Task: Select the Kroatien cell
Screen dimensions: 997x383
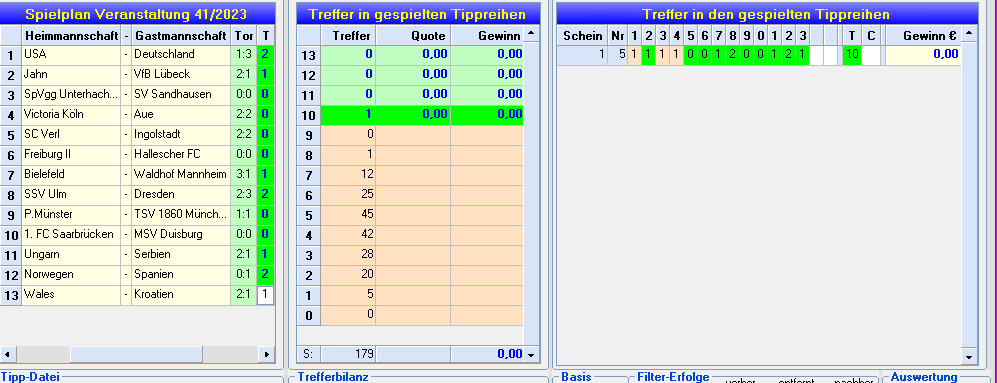Action: tap(181, 295)
